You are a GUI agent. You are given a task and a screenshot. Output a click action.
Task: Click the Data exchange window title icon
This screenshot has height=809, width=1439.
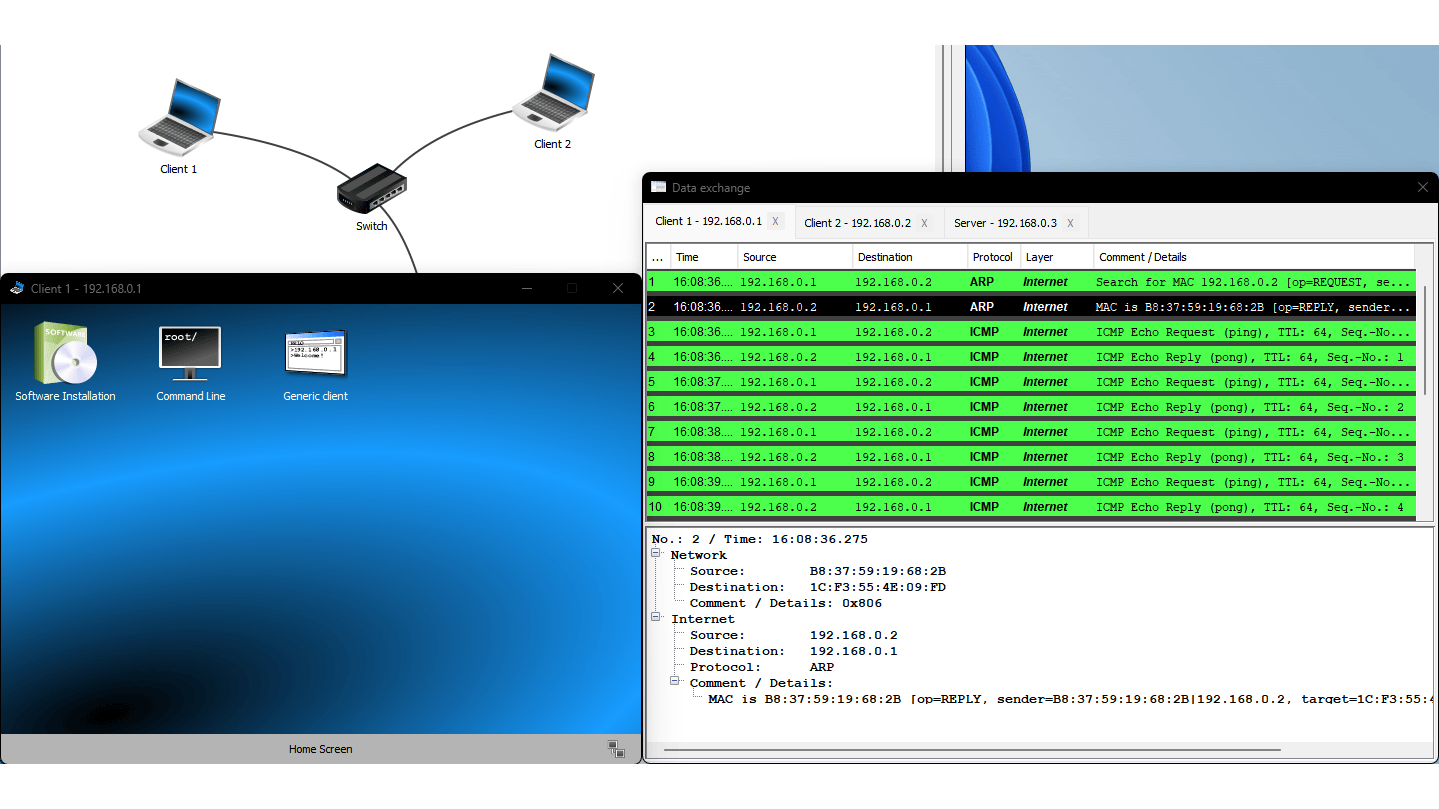(658, 187)
